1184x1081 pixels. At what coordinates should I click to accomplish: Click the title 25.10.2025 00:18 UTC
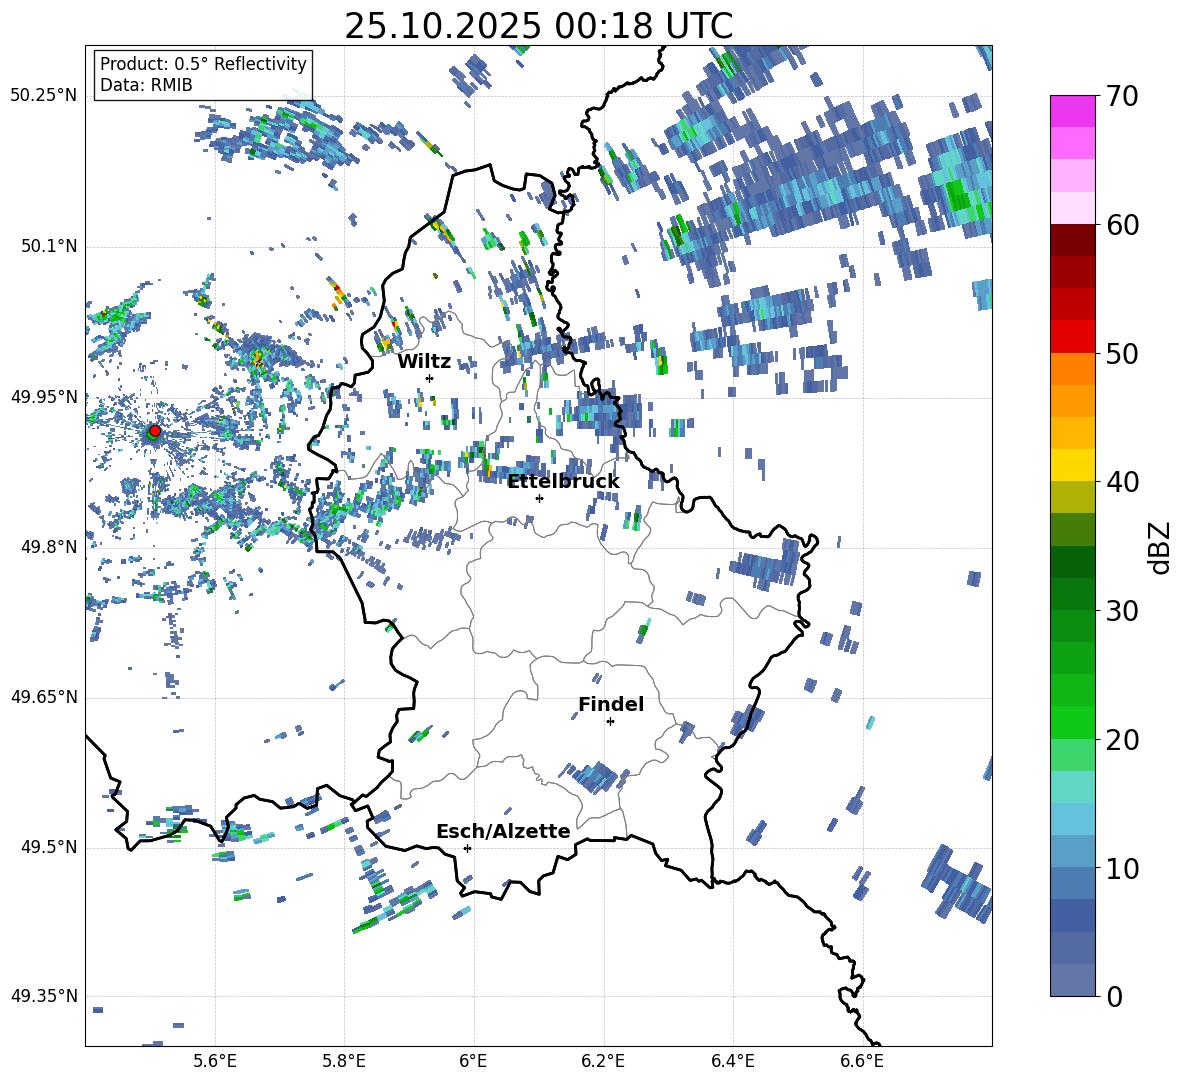pyautogui.click(x=538, y=26)
